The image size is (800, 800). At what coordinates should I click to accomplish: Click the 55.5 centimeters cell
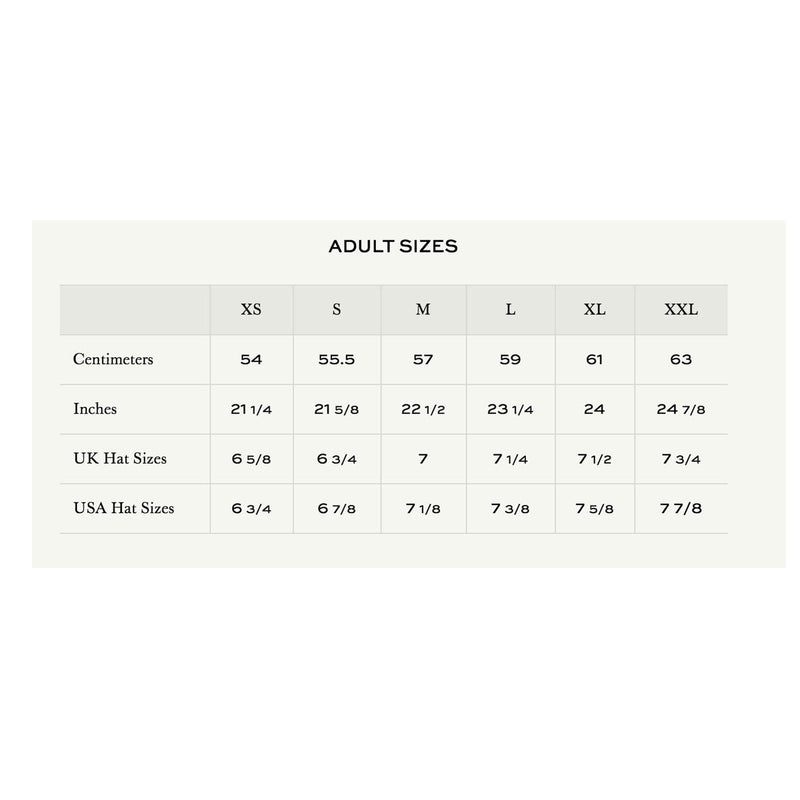tap(336, 360)
